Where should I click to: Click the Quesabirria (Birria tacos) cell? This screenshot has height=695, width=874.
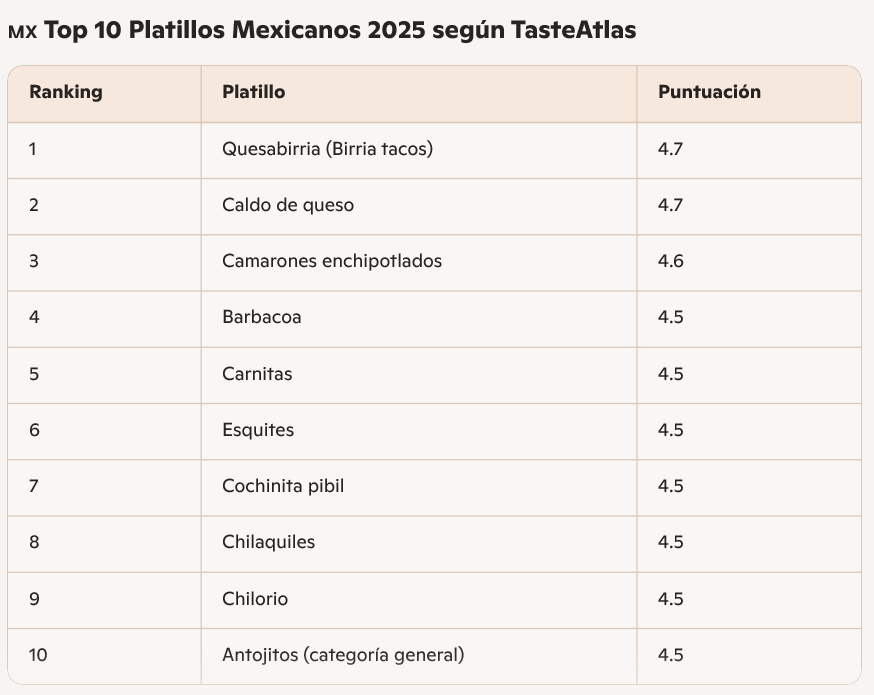point(327,149)
